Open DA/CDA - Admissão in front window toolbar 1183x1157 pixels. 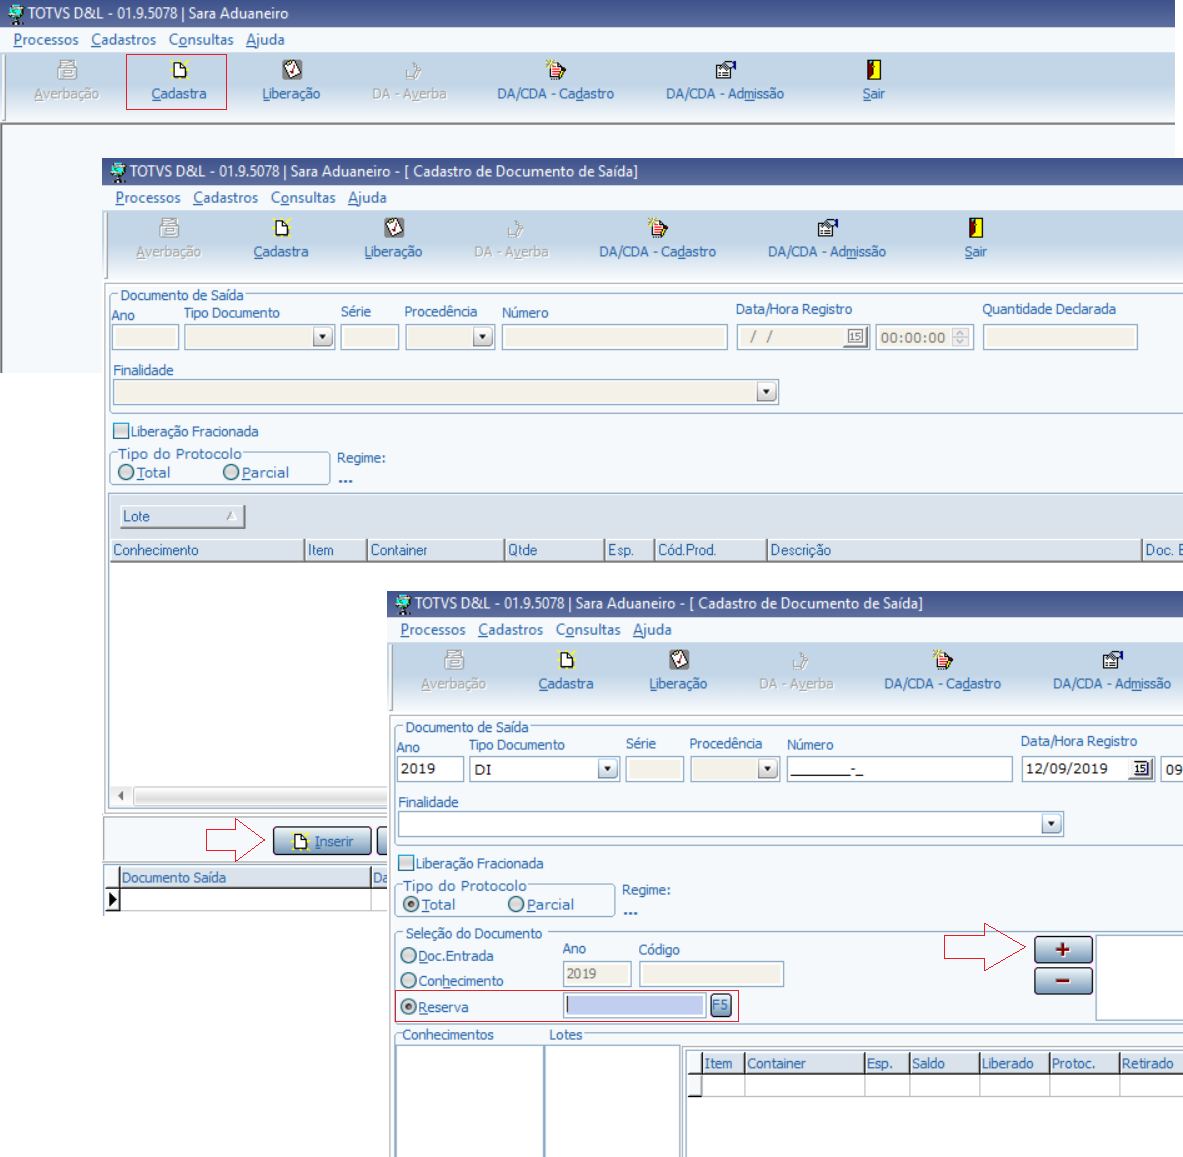click(1112, 671)
